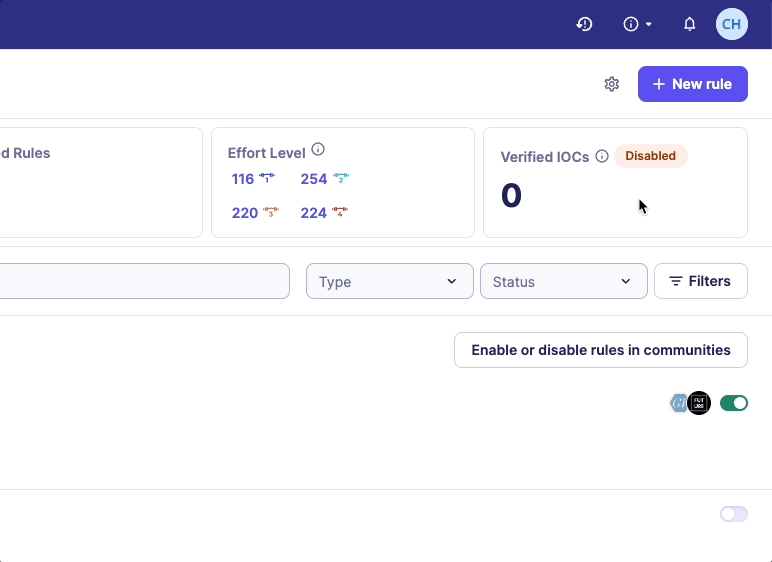Open rules settings gear icon
Screen dimensions: 772x562
[x=612, y=84]
